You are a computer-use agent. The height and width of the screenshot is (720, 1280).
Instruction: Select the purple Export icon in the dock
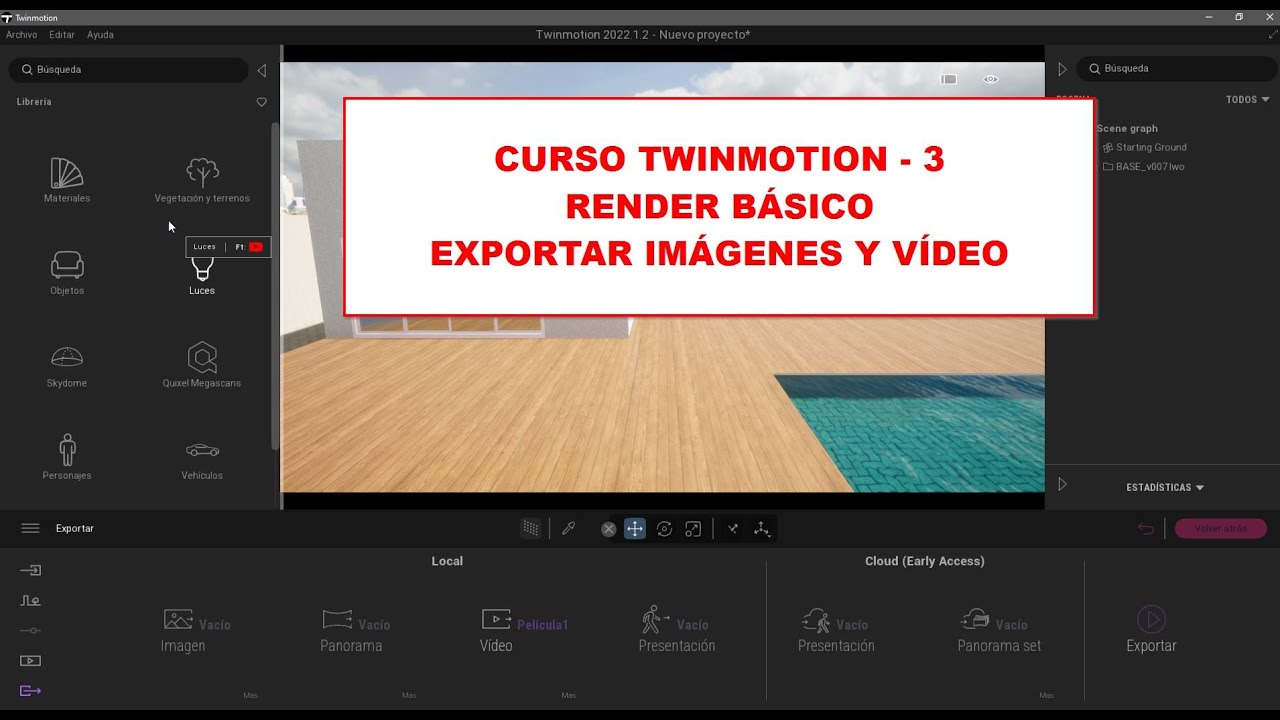pyautogui.click(x=31, y=690)
